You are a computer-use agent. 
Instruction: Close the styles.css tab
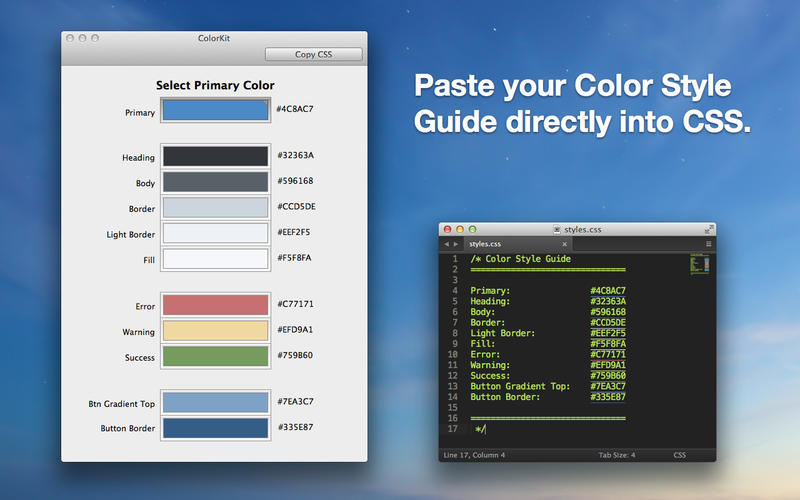[565, 243]
